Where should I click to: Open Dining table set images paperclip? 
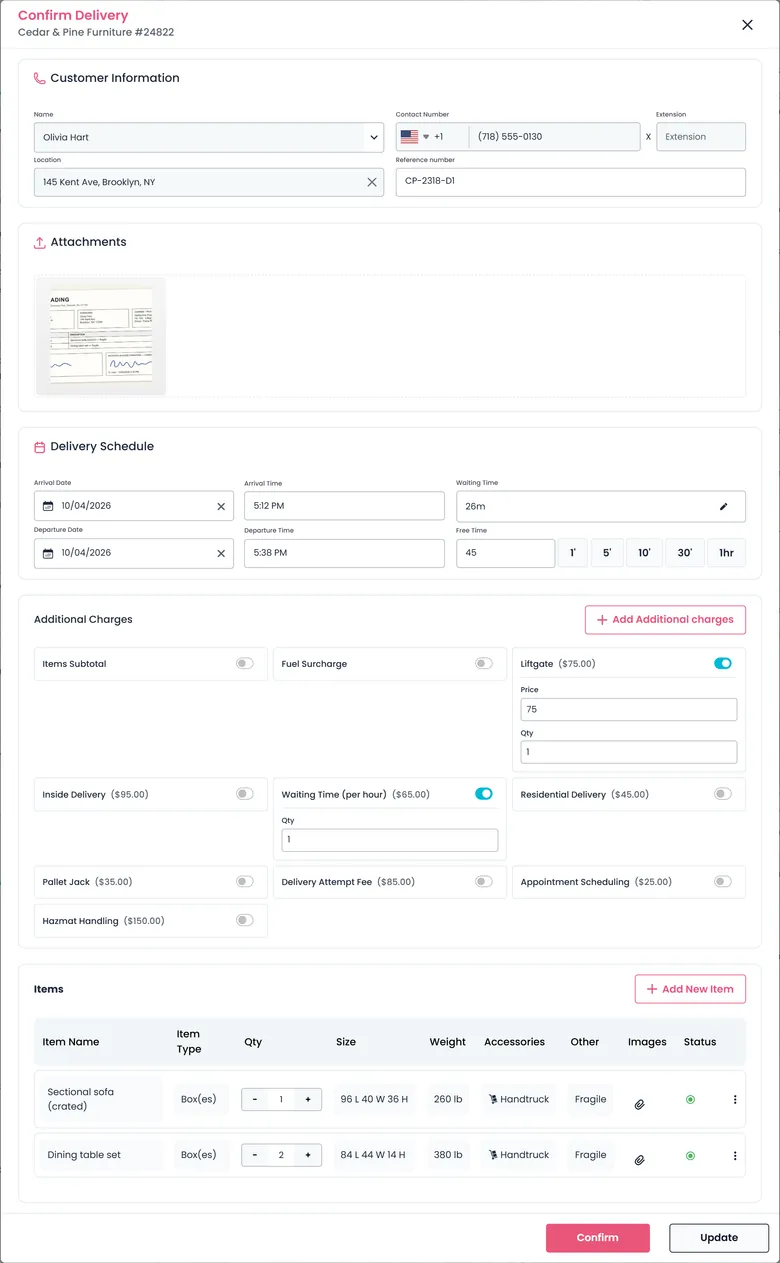[x=640, y=1160]
